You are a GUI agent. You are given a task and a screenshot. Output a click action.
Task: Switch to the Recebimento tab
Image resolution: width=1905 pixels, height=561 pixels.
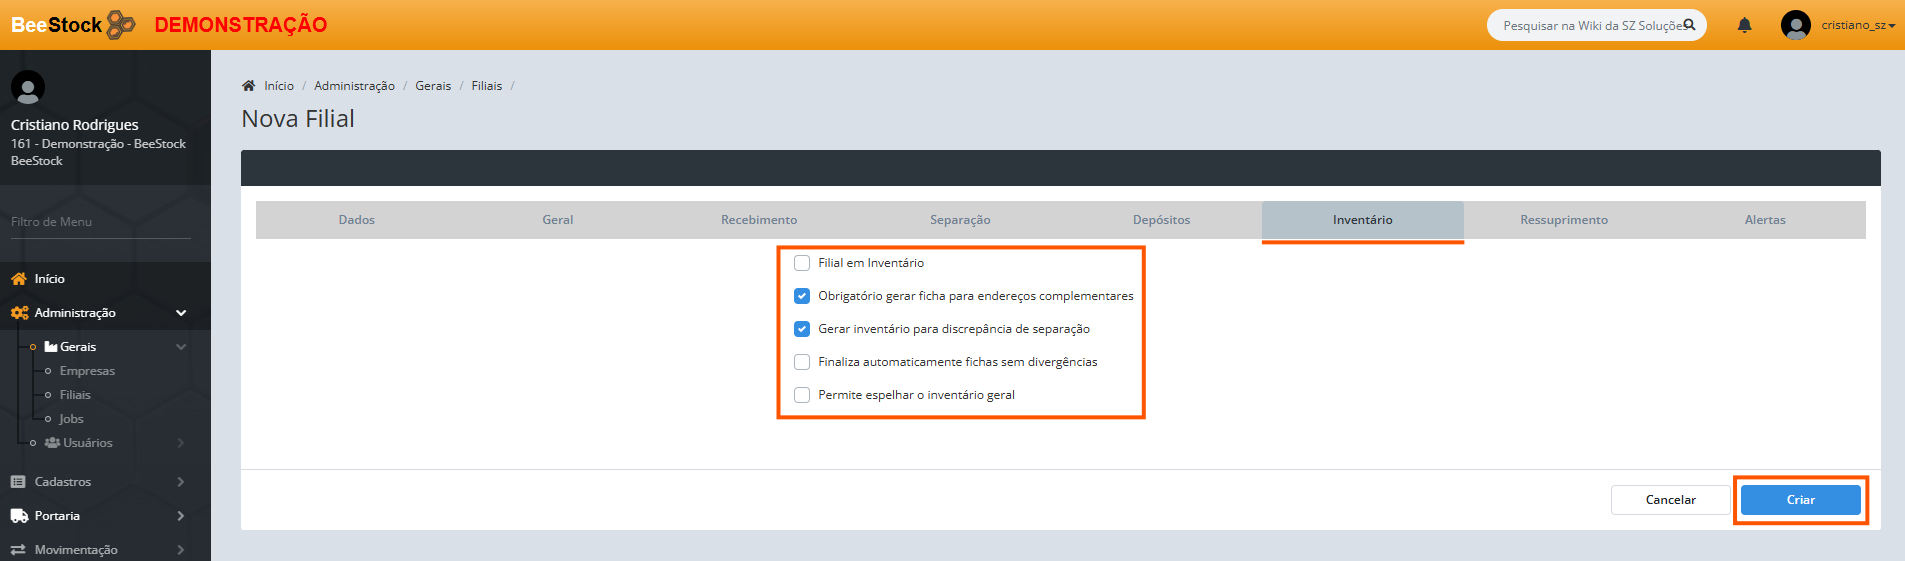[x=759, y=220]
